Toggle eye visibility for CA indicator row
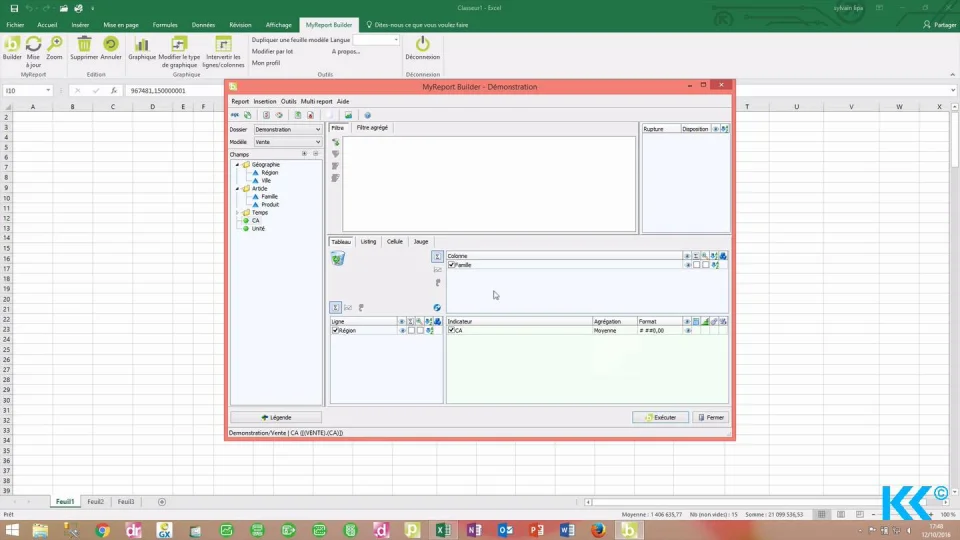The height and width of the screenshot is (540, 960). pos(688,331)
